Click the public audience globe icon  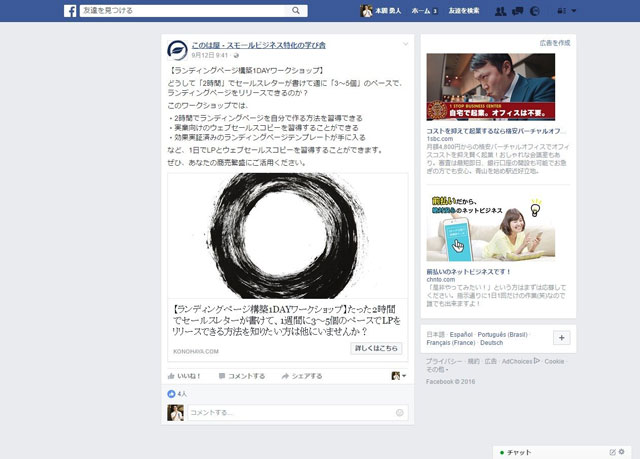pyautogui.click(x=236, y=55)
